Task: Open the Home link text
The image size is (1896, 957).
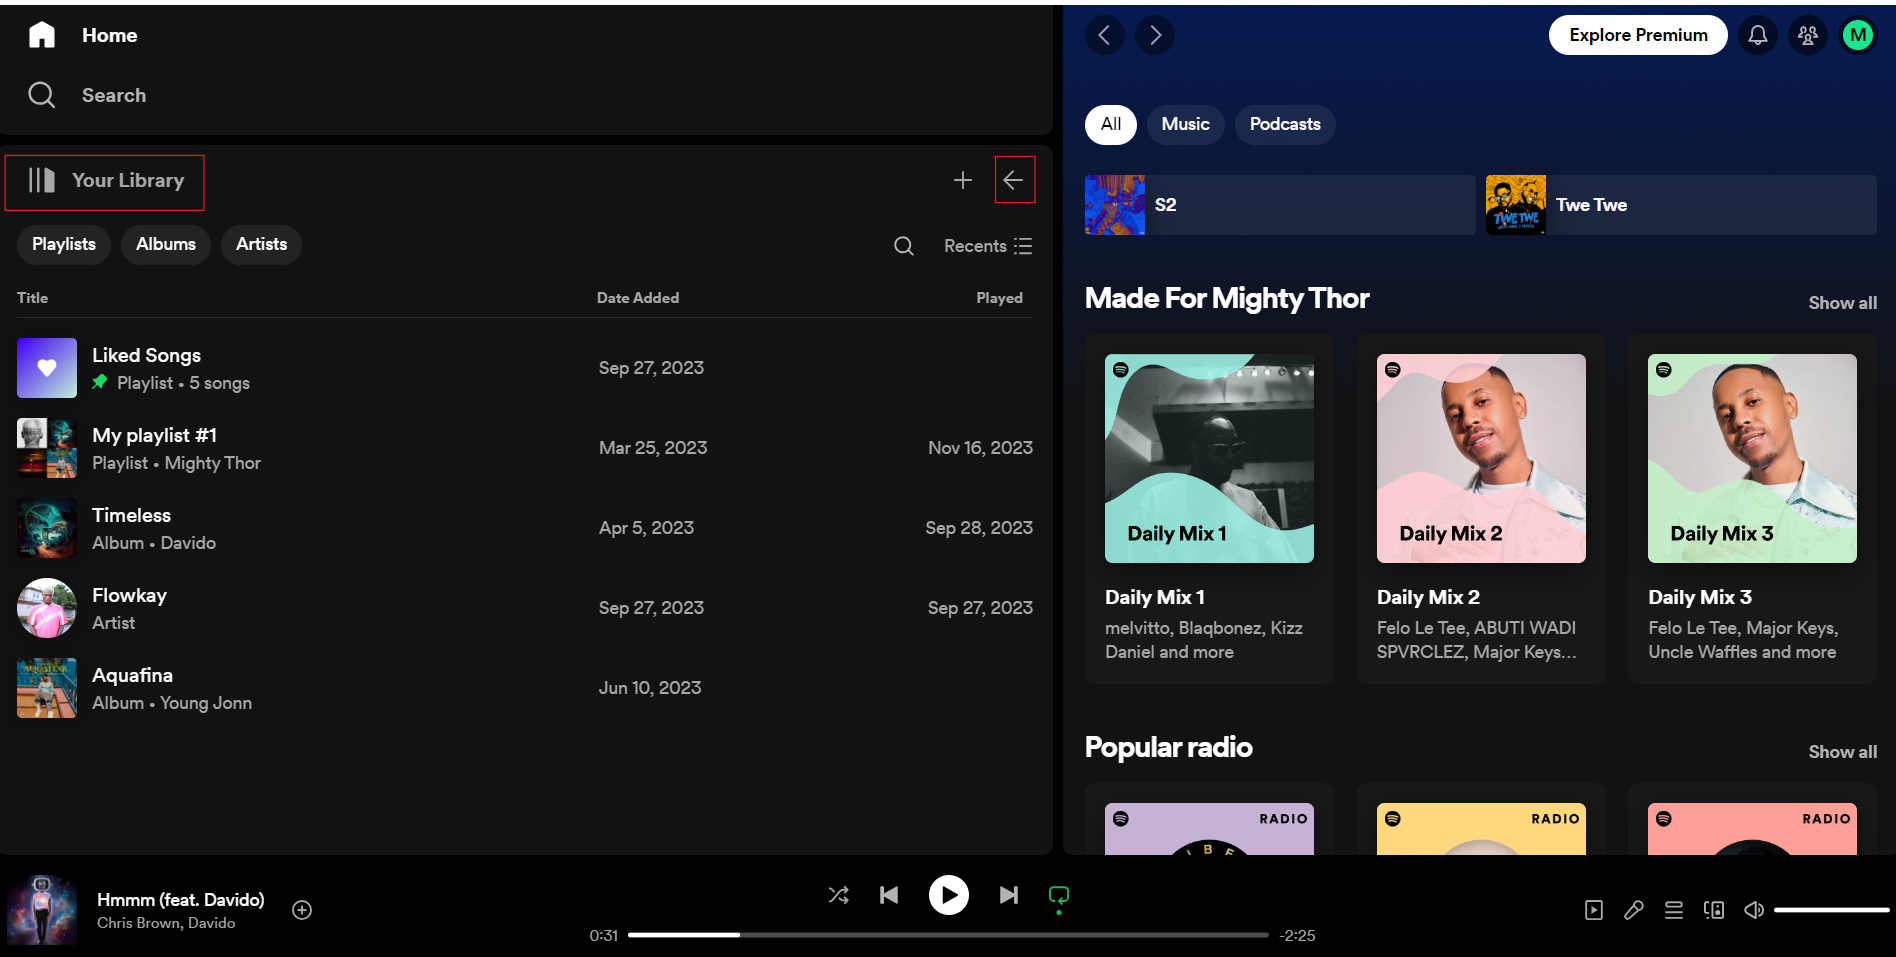Action: click(x=110, y=35)
